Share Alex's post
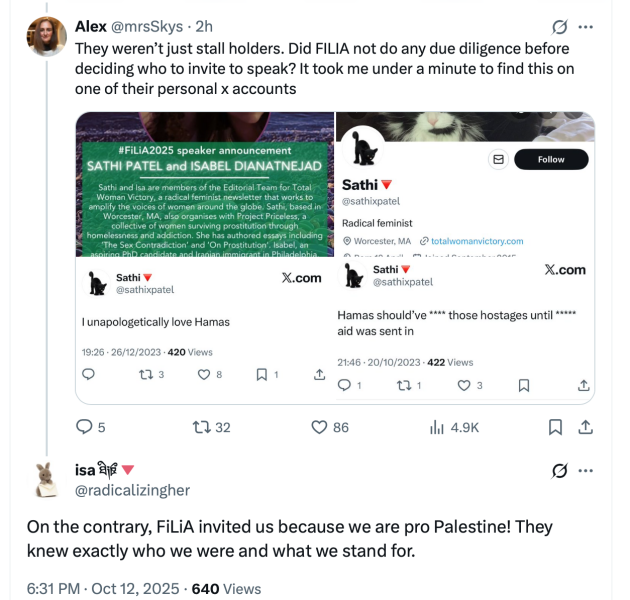 (587, 427)
